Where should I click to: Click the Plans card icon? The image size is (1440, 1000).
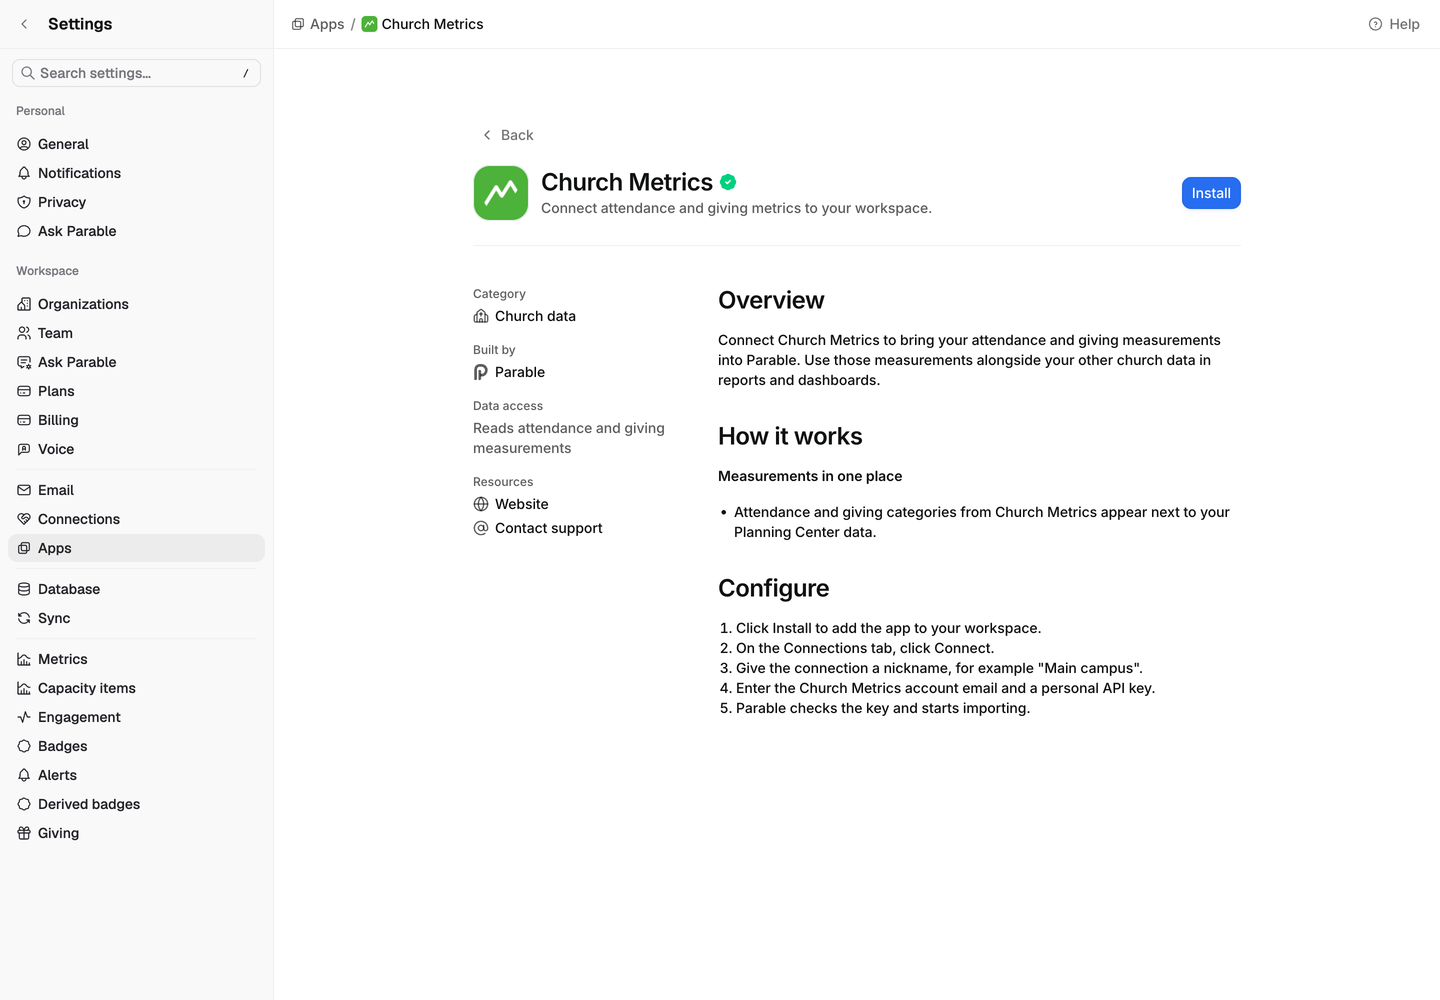(x=24, y=391)
